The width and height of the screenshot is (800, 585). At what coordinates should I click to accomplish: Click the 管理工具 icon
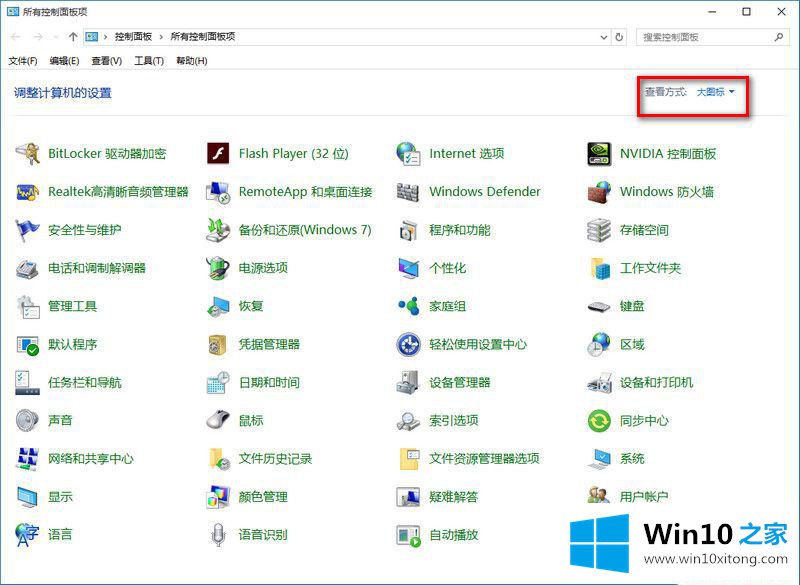28,306
